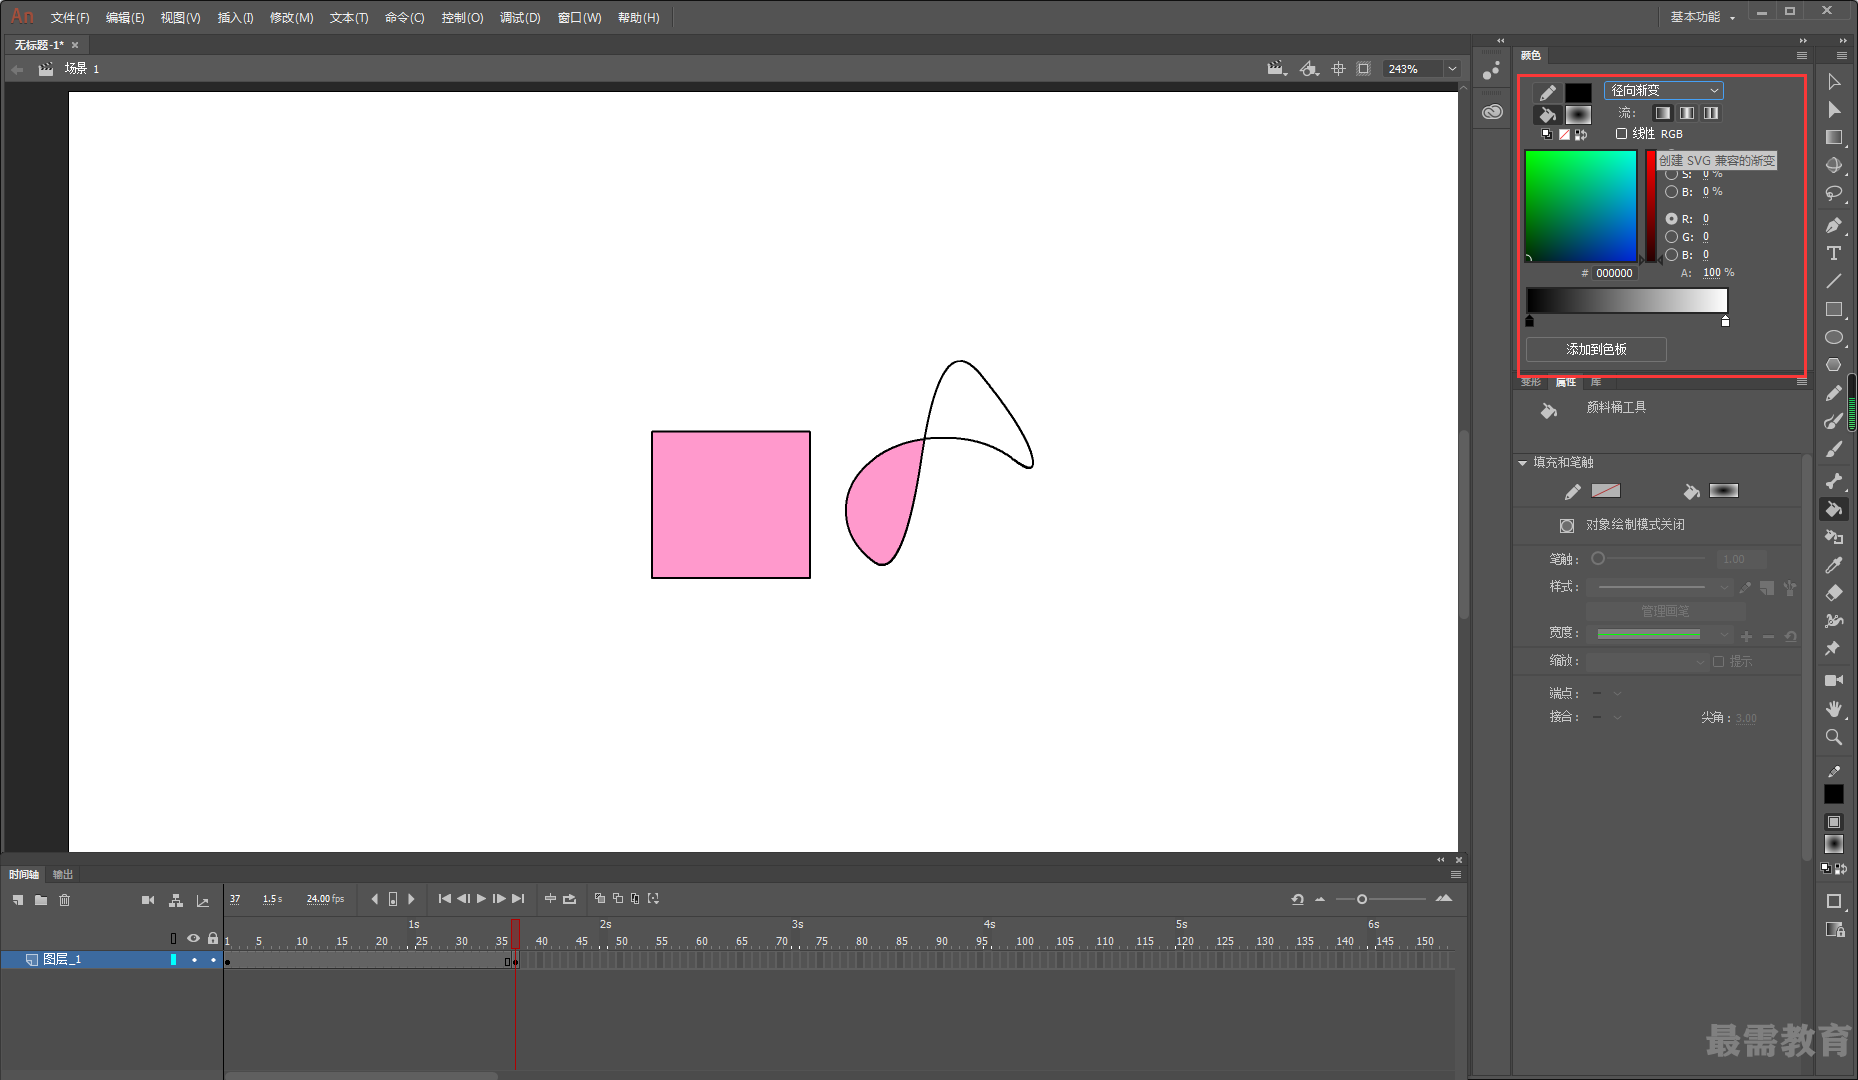1858x1080 pixels.
Task: Select the G green radio button
Action: (1671, 237)
